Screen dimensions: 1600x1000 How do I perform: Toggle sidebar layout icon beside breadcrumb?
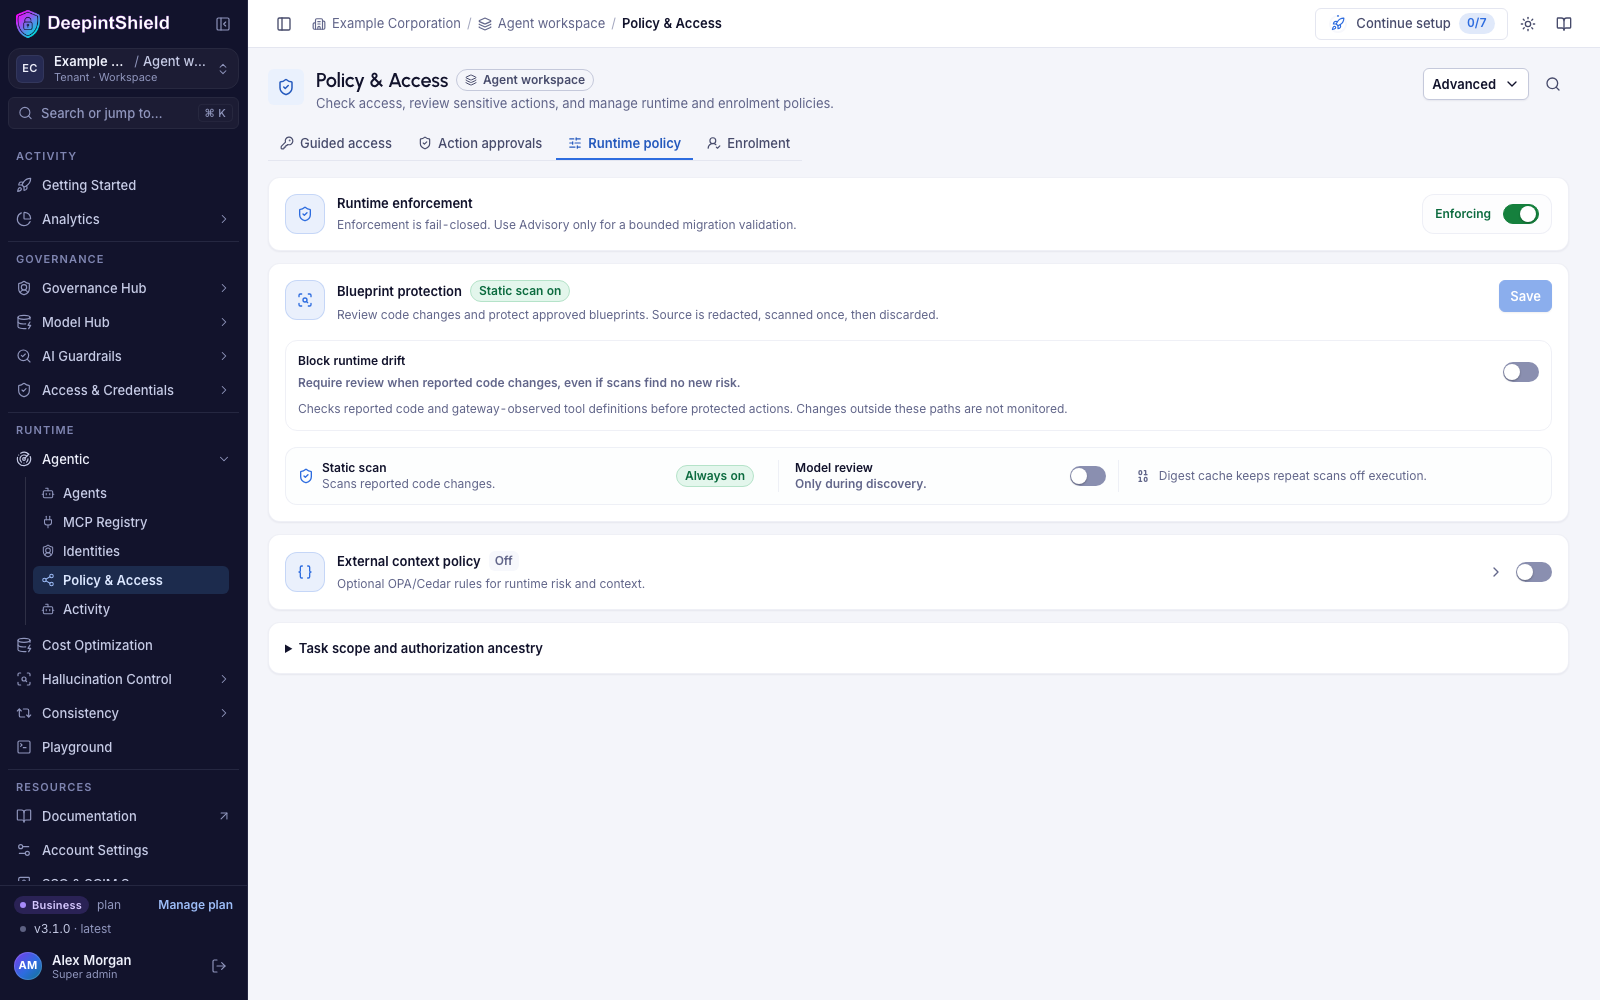click(284, 24)
